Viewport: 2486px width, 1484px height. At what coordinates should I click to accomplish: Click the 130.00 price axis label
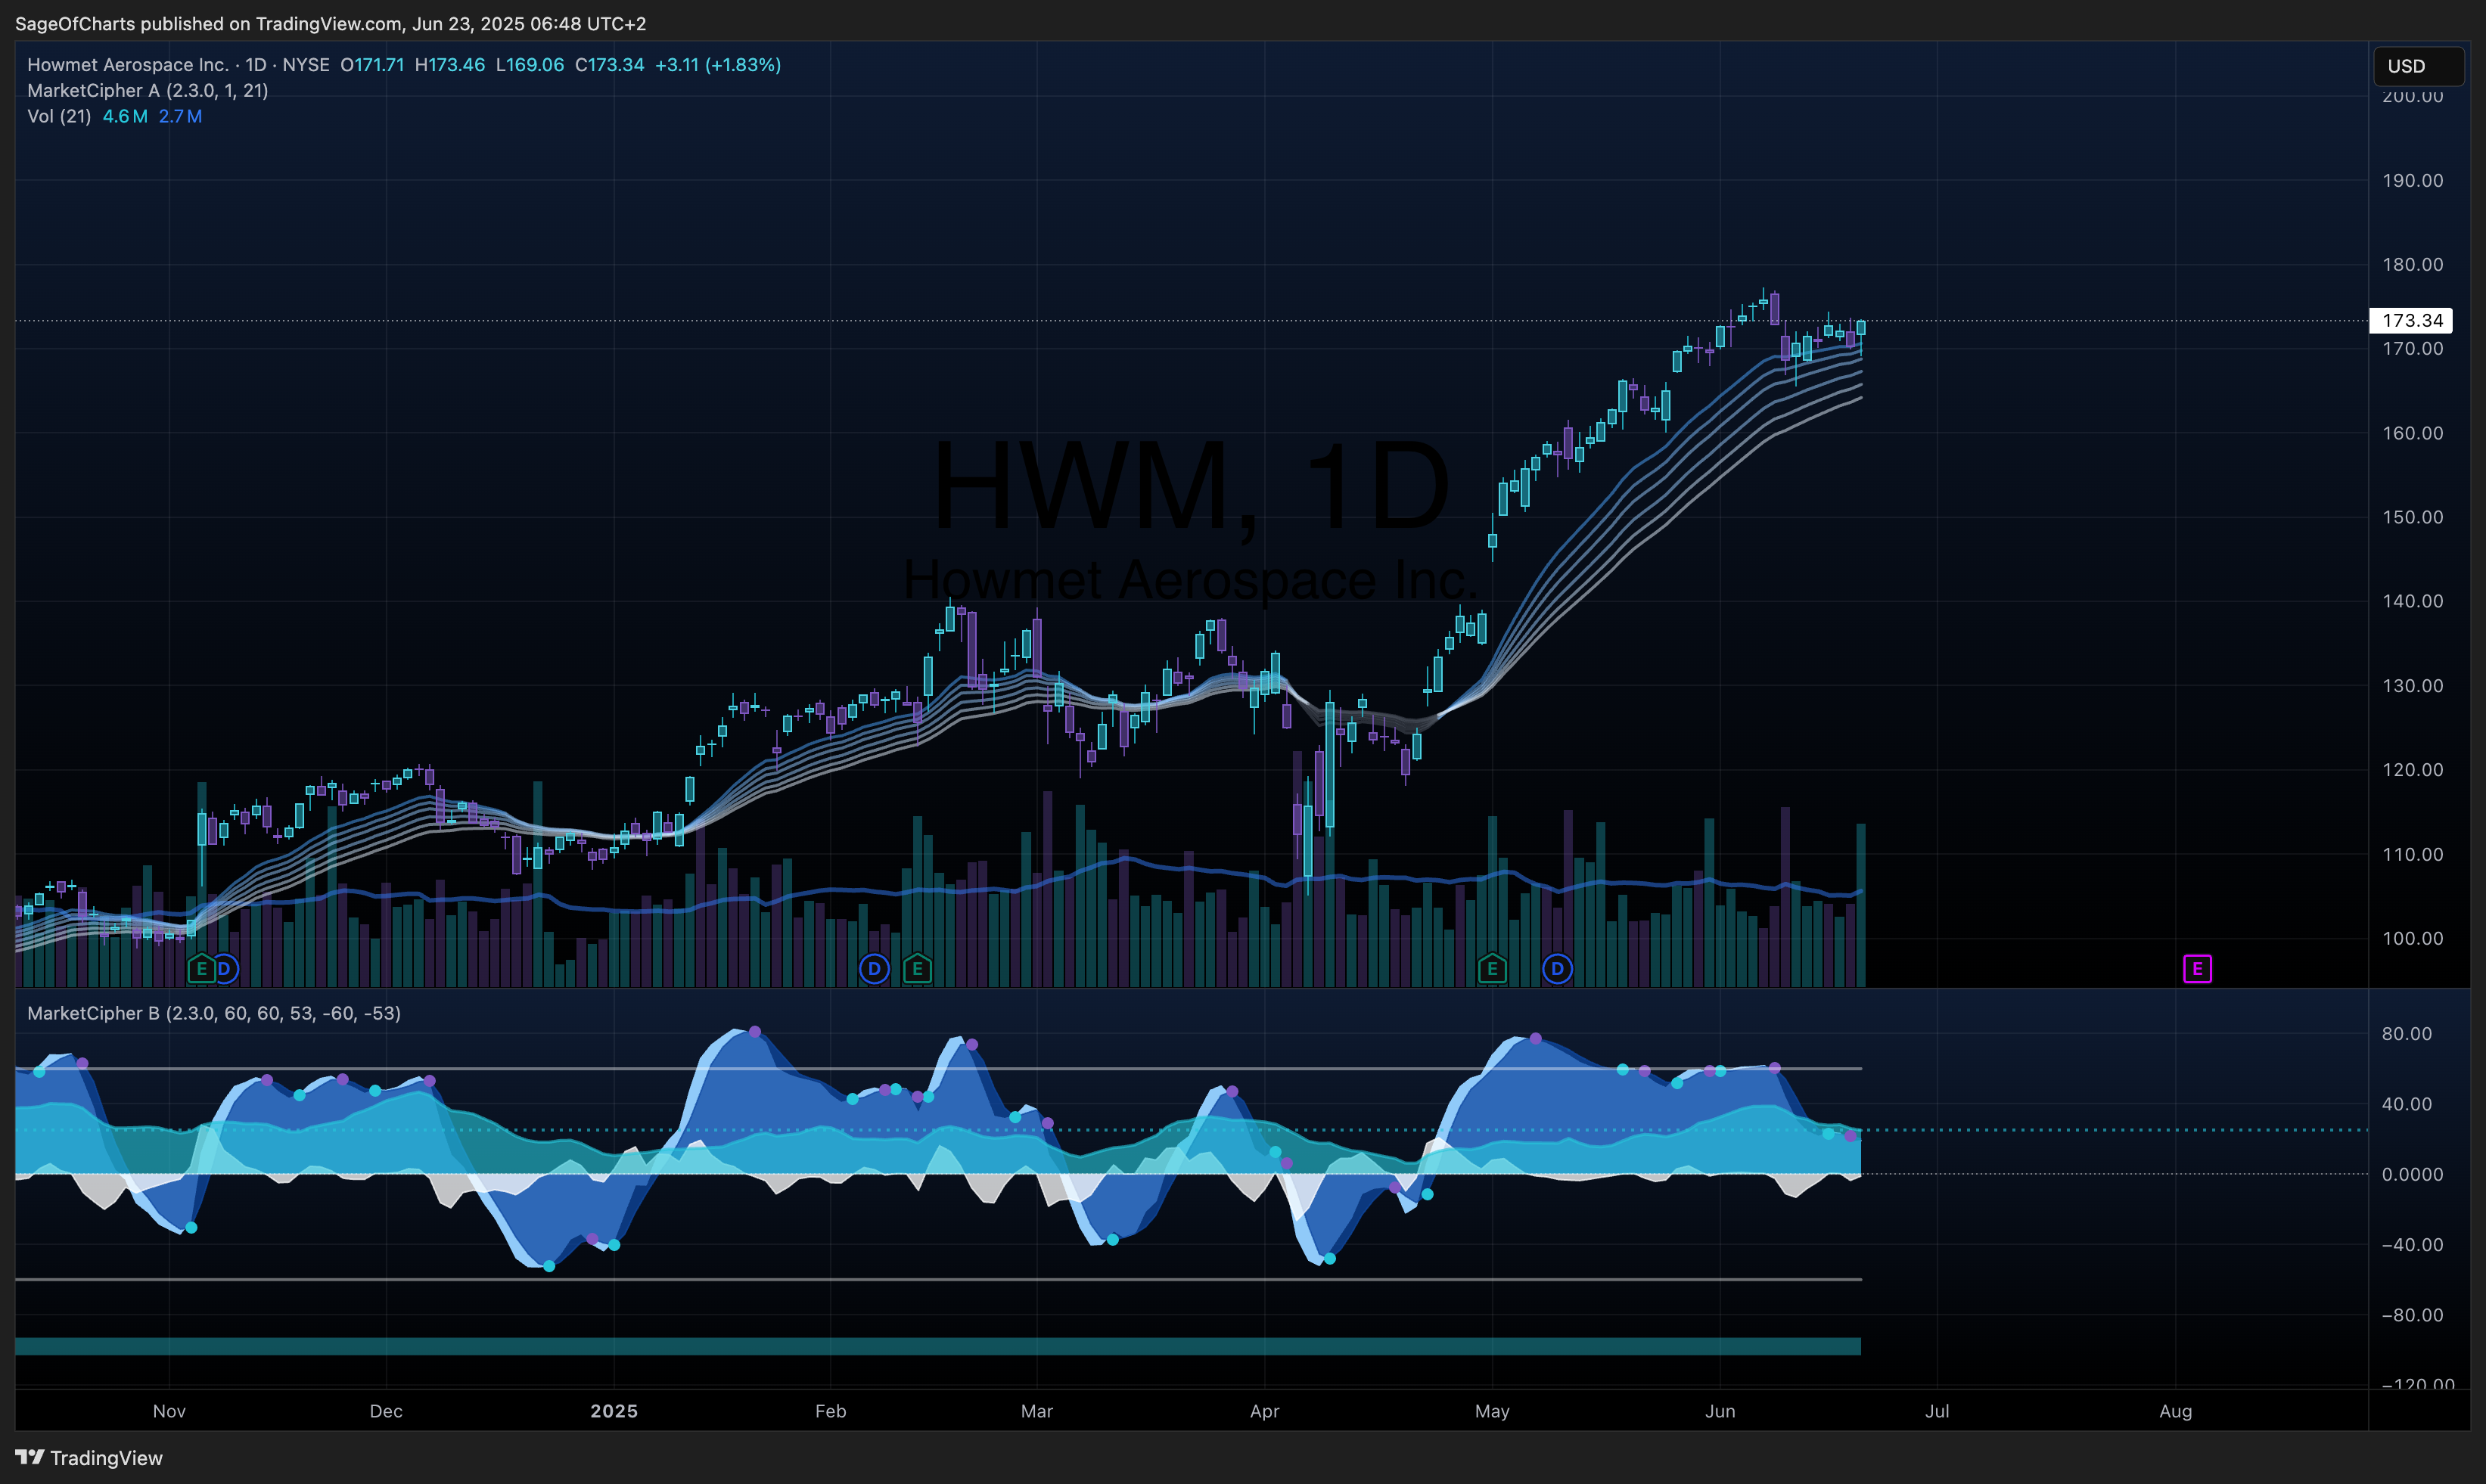click(x=2412, y=686)
